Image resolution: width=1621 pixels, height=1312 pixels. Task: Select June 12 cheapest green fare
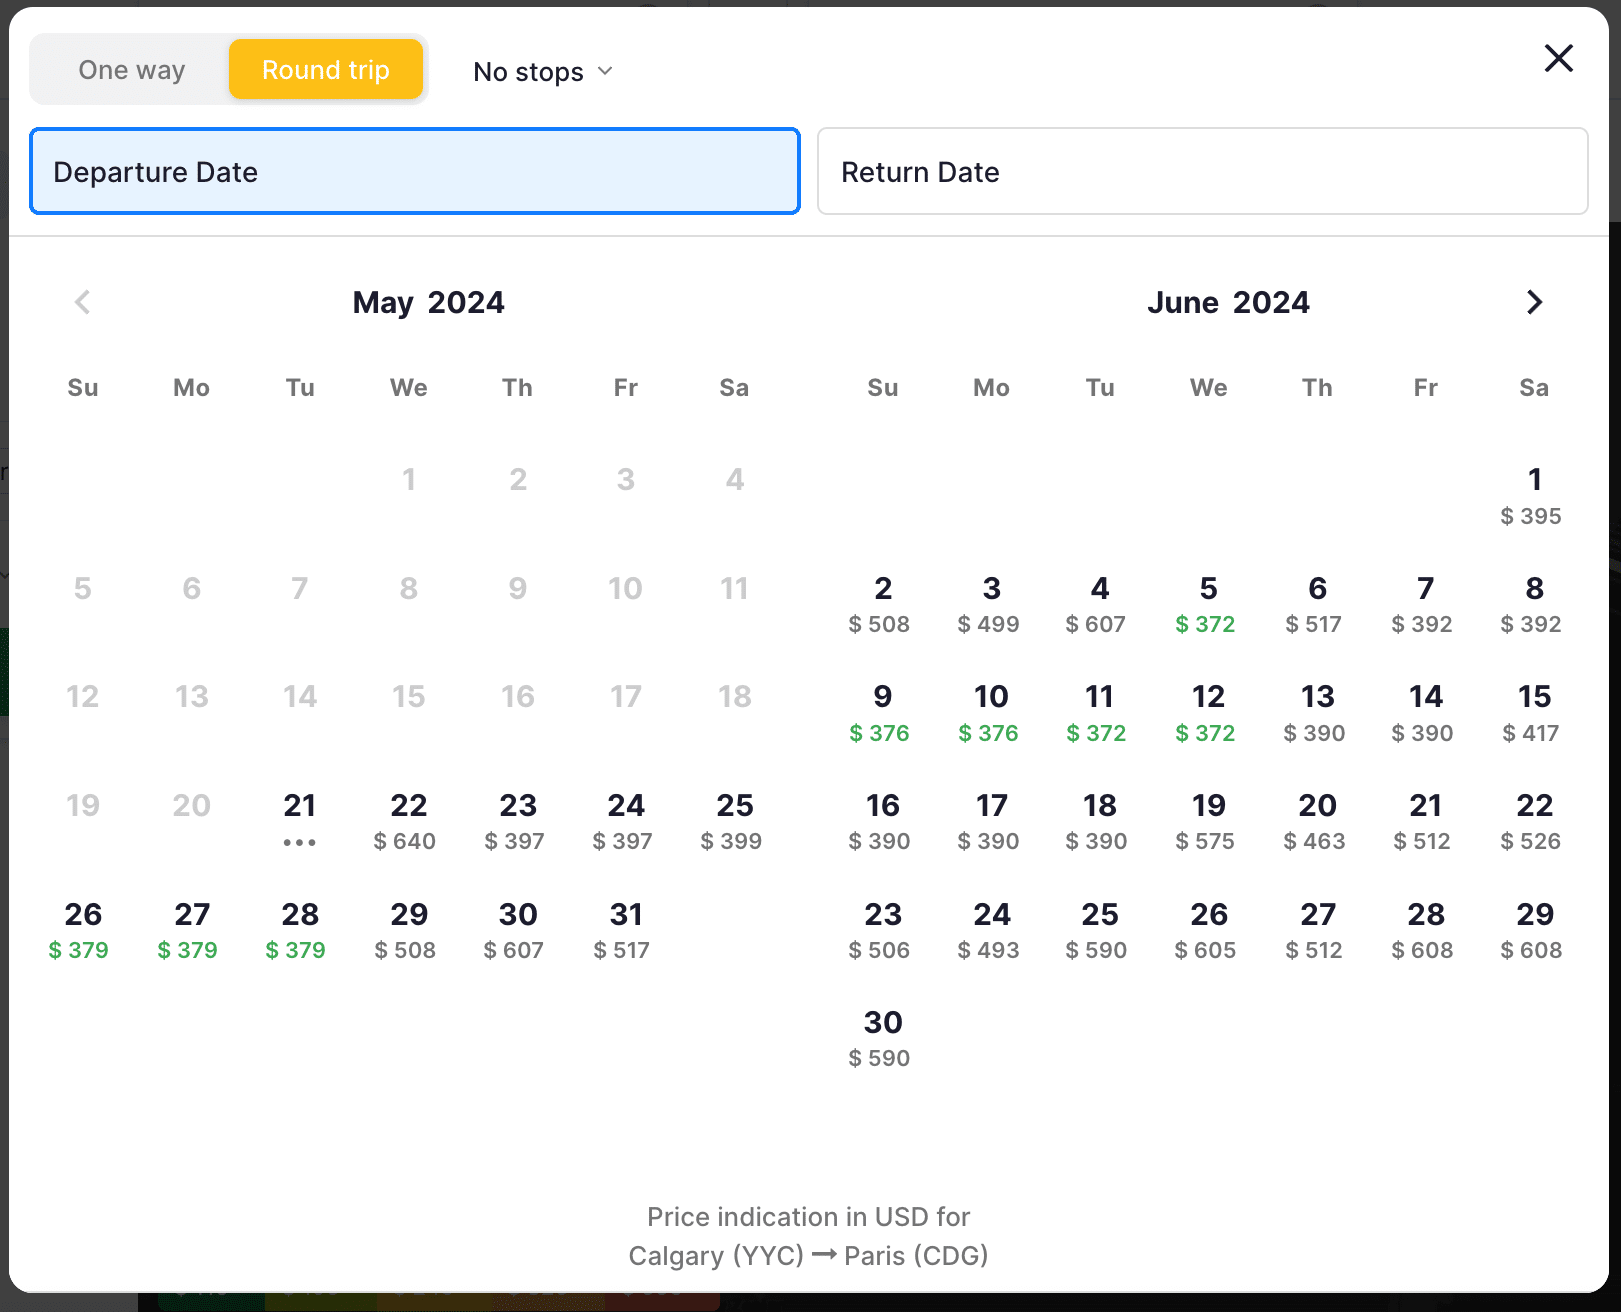1207,712
